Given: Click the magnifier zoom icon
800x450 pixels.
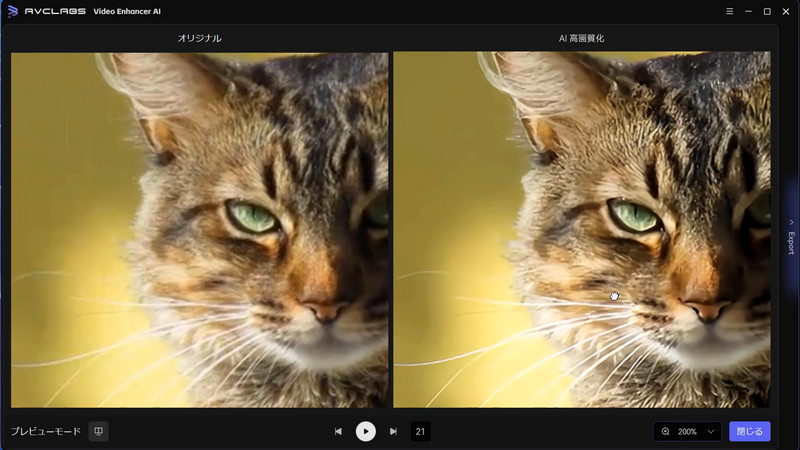Looking at the screenshot, I should click(x=665, y=432).
